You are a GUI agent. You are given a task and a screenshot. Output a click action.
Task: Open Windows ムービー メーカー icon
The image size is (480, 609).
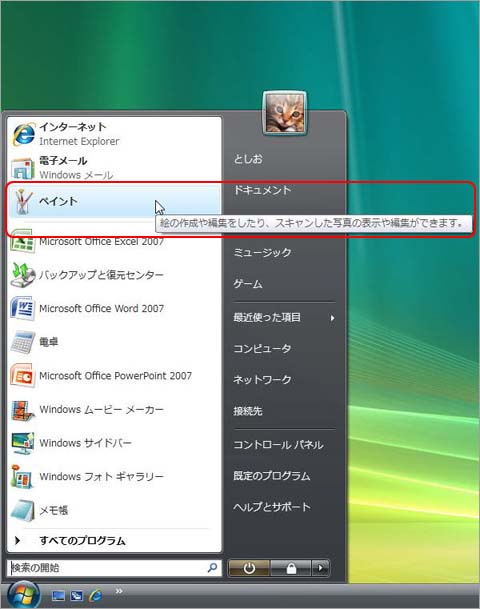point(23,410)
